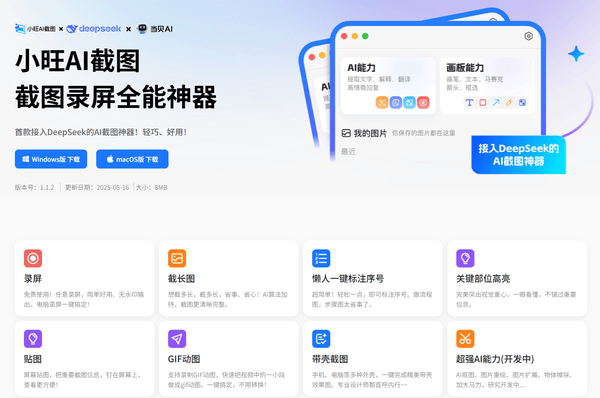This screenshot has height=398, width=600.
Task: Click the AI能力 card heading
Action: click(361, 68)
